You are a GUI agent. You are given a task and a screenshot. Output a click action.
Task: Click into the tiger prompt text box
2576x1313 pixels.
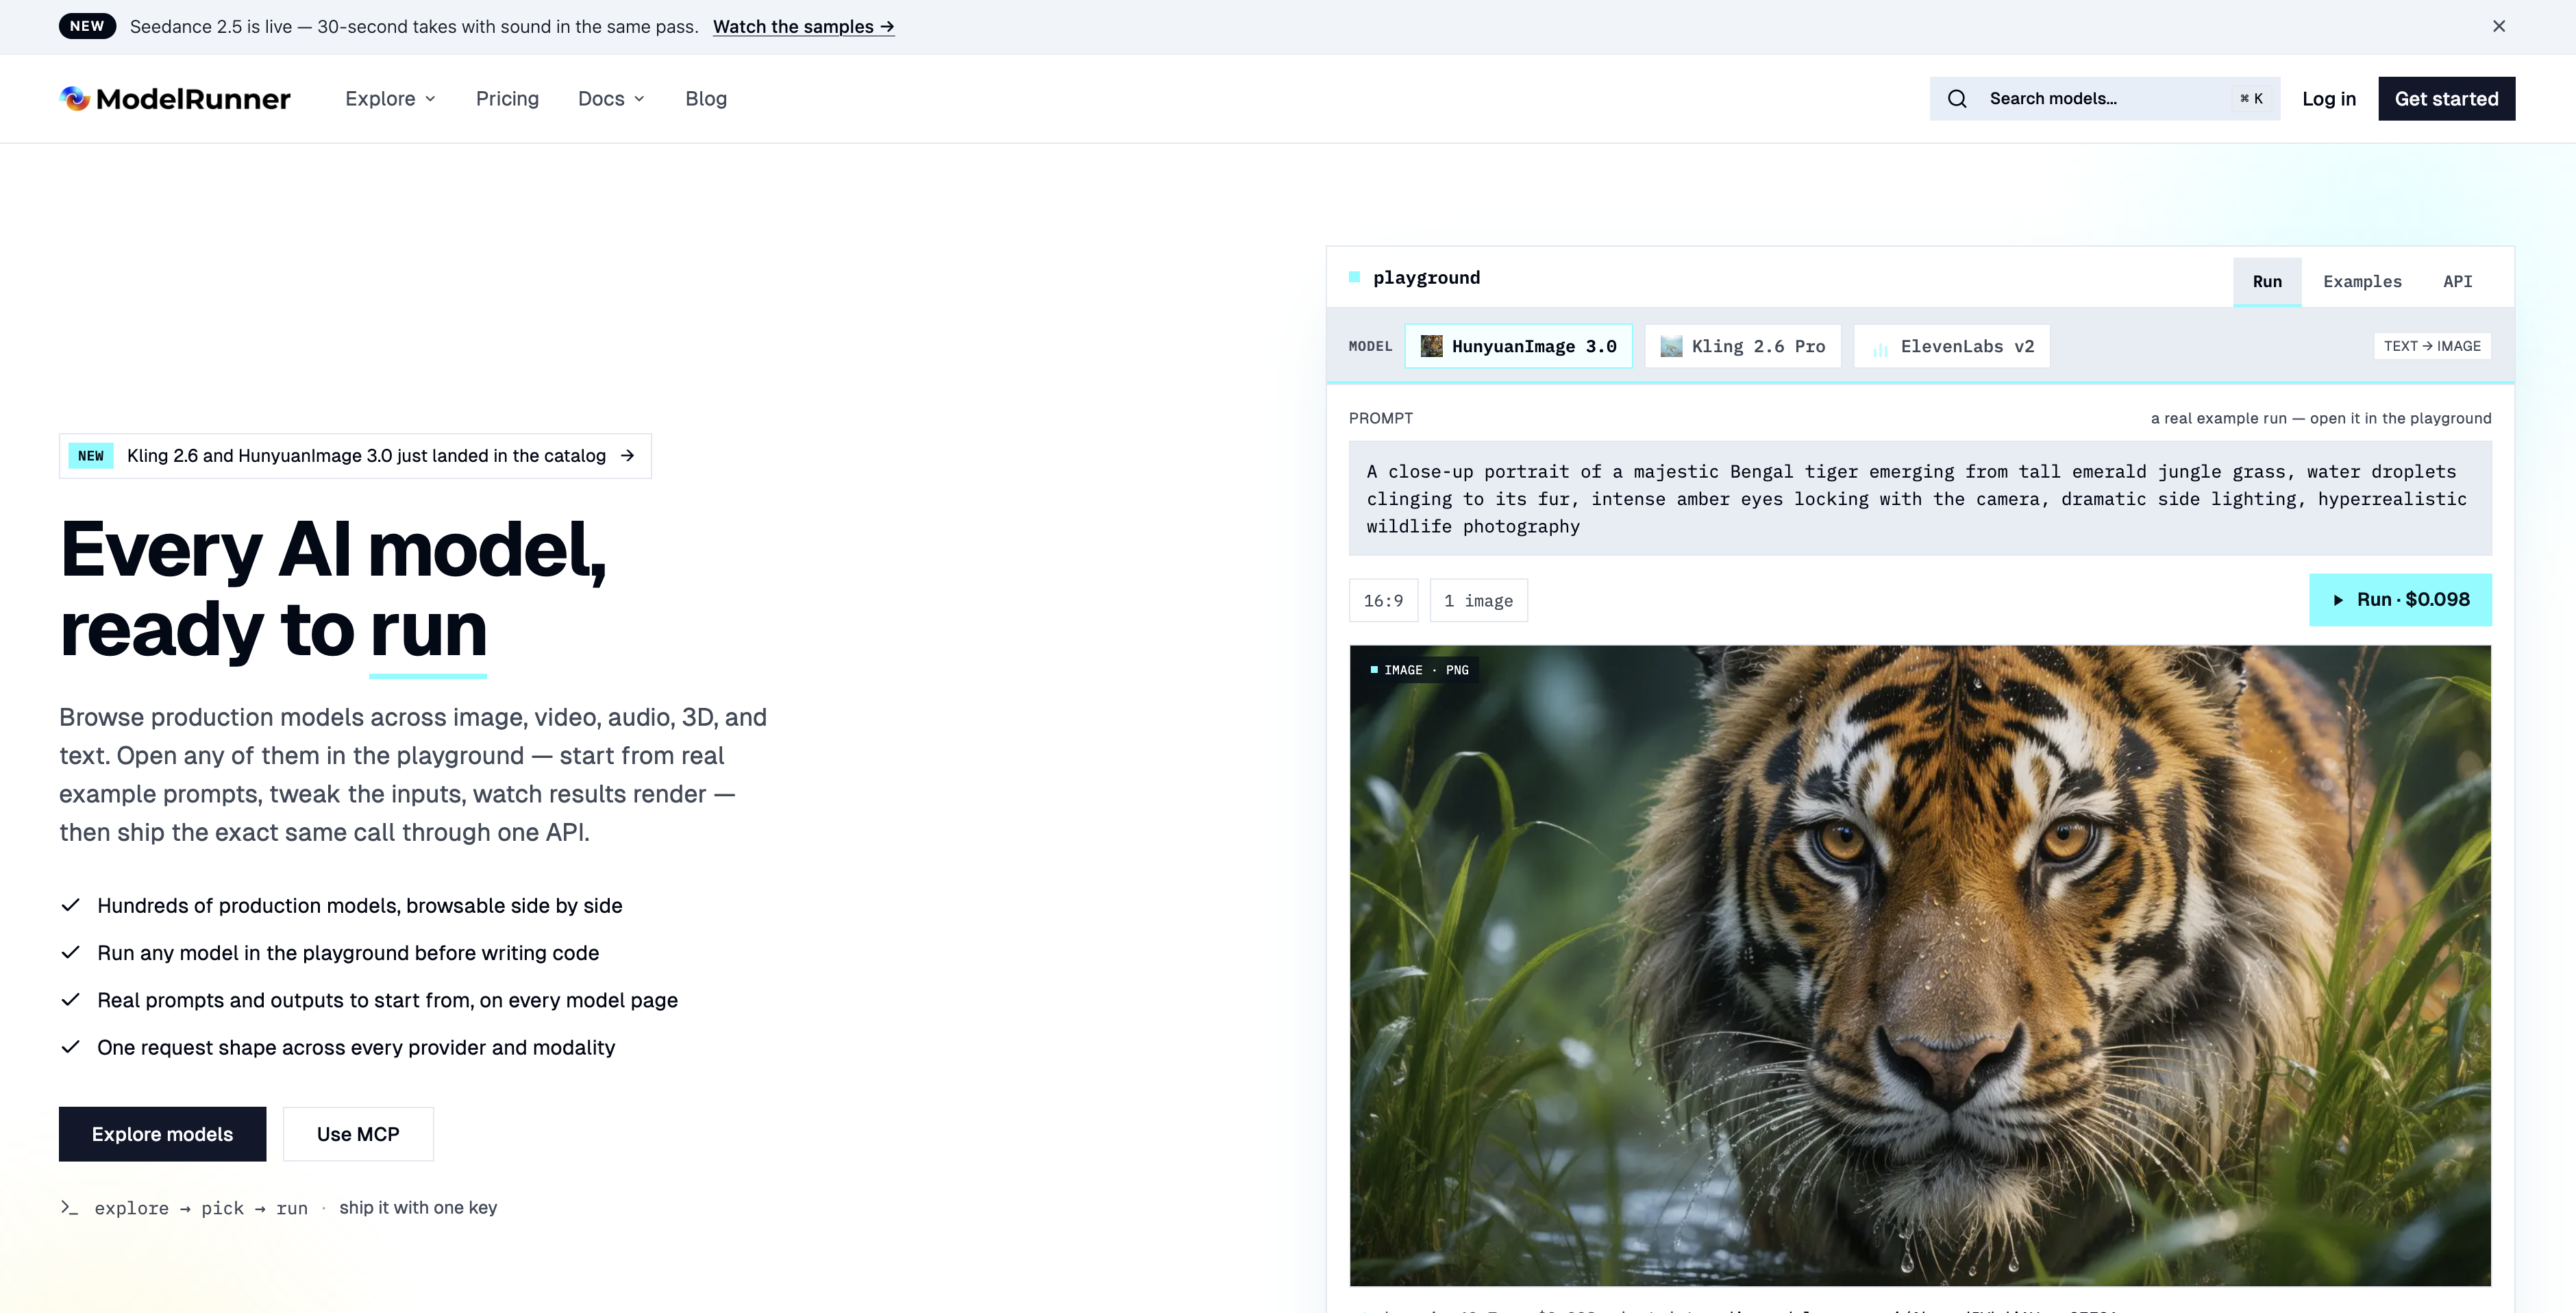point(1919,498)
